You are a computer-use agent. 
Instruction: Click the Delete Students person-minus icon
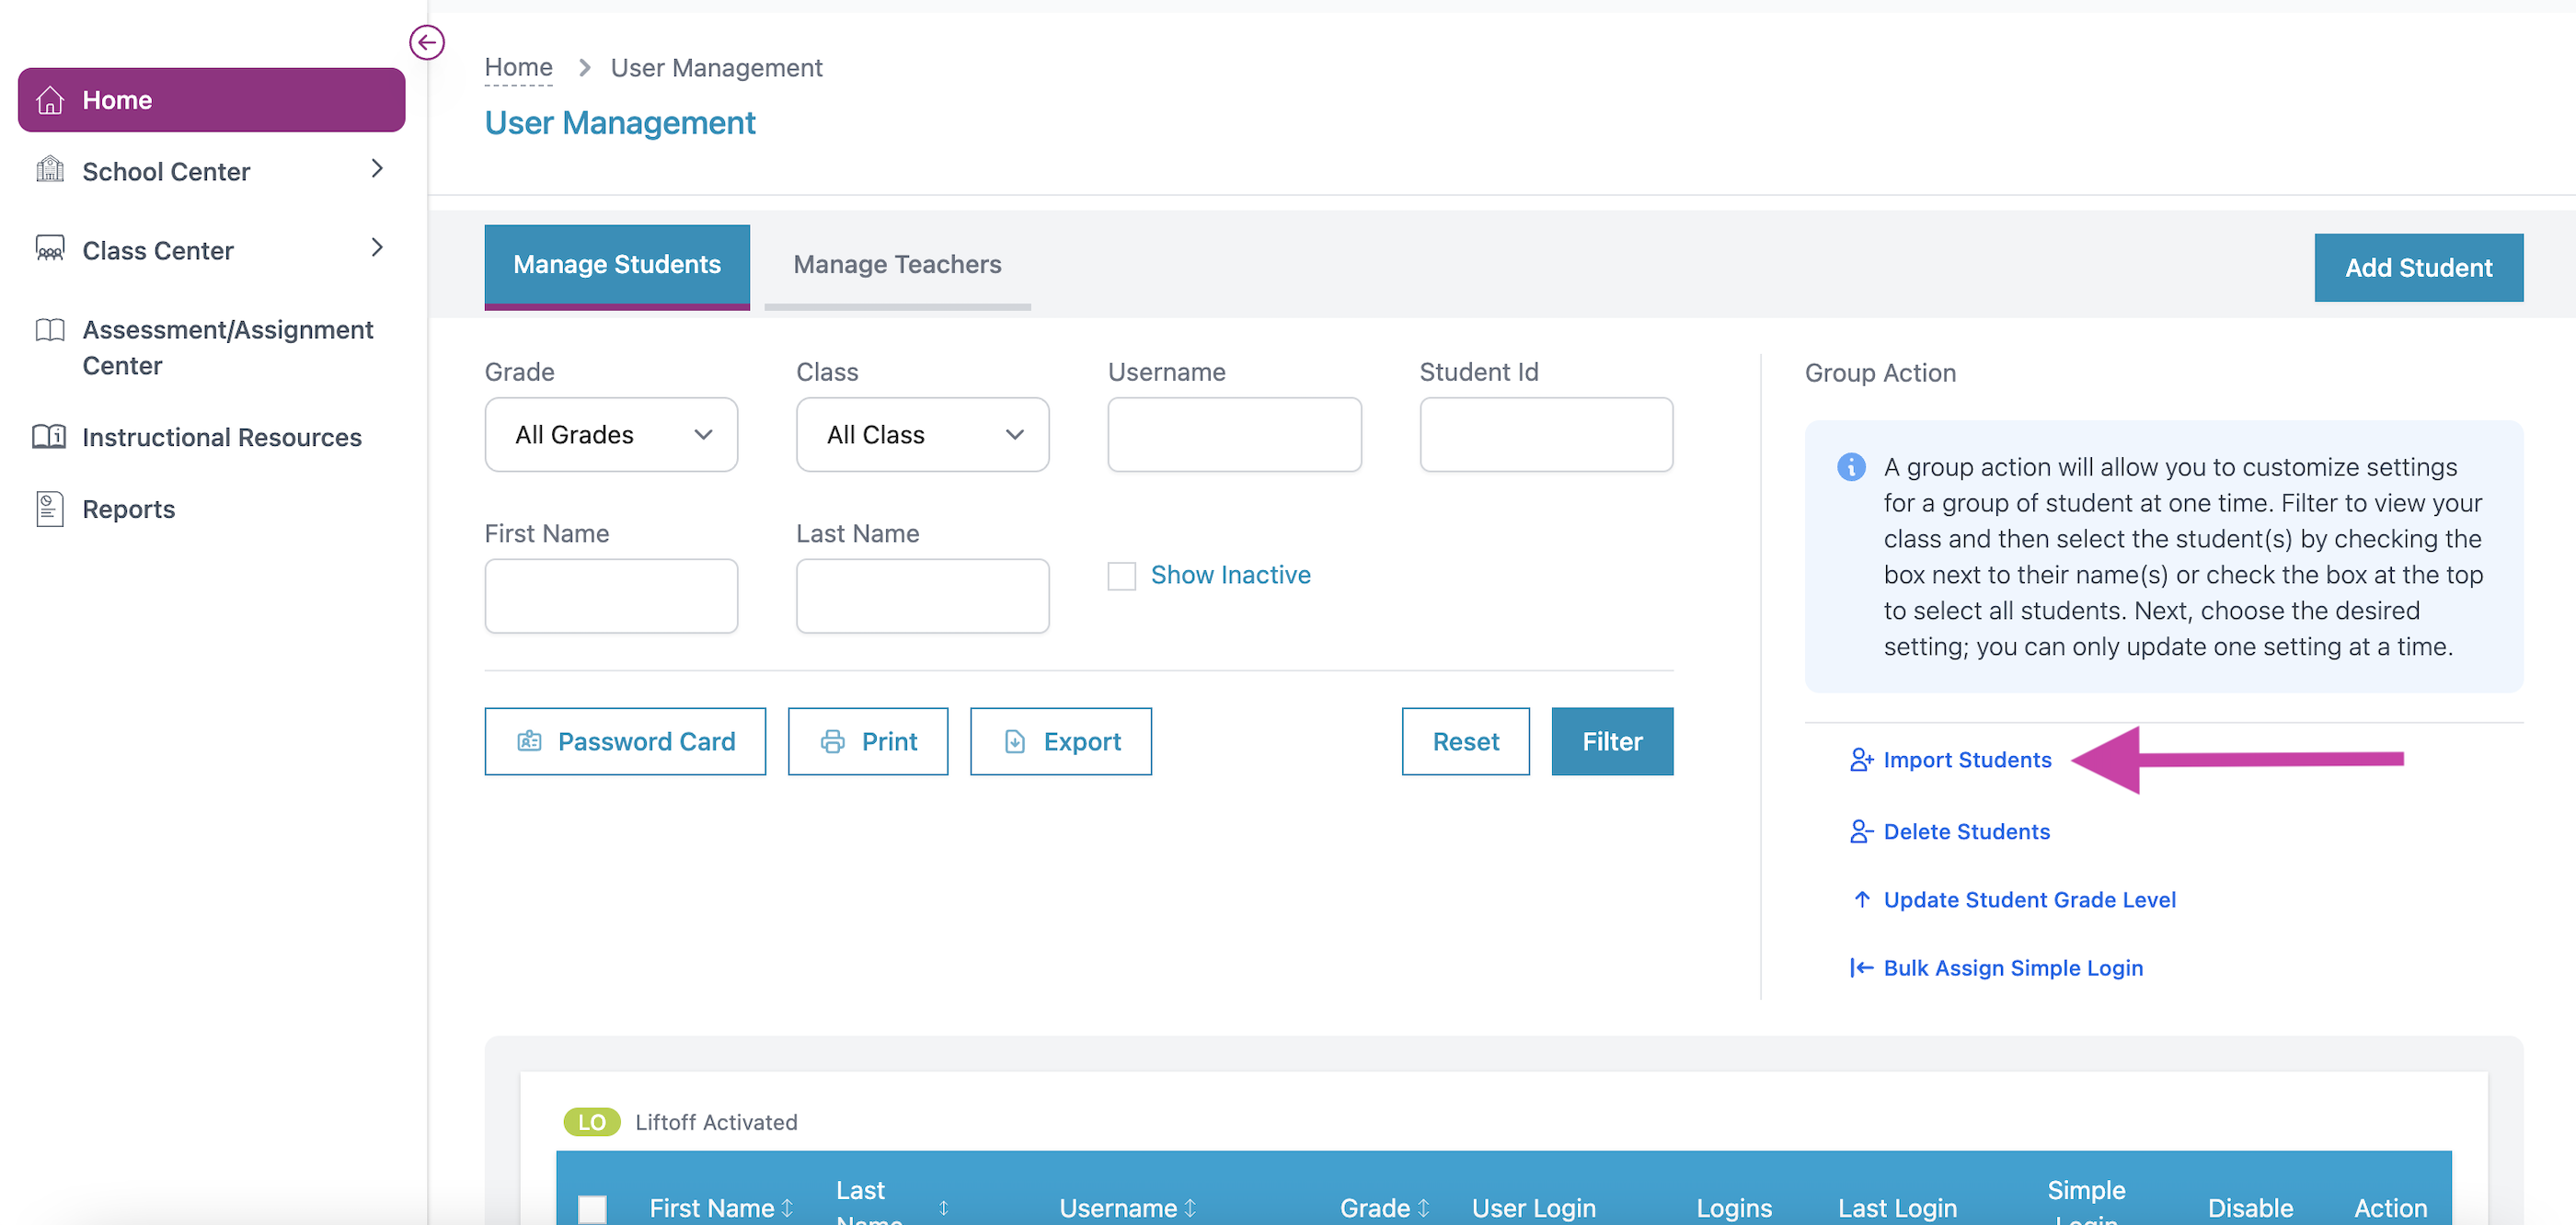point(1861,832)
